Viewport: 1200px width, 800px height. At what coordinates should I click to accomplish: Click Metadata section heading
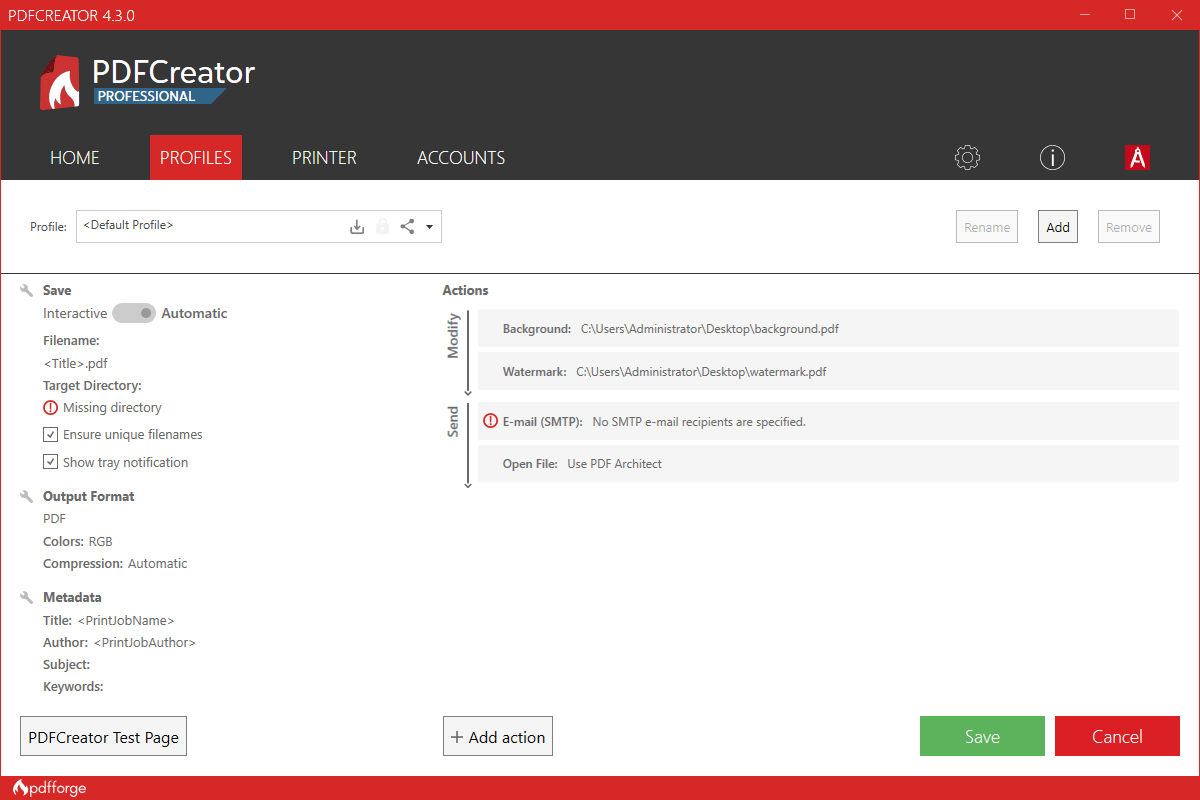(x=72, y=597)
